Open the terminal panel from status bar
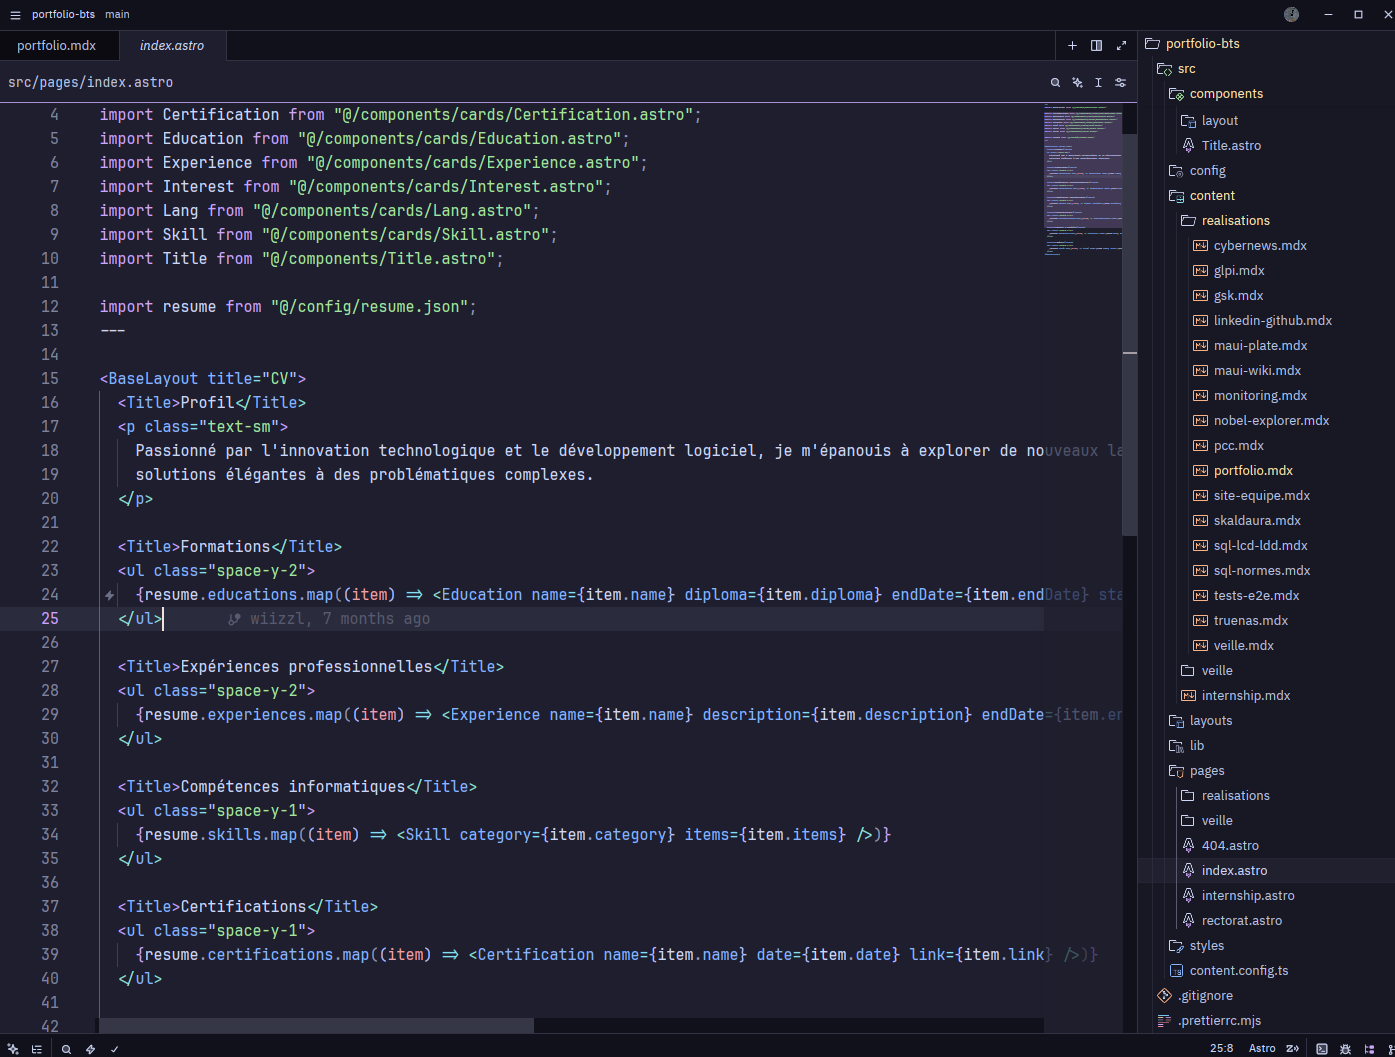The height and width of the screenshot is (1057, 1395). click(x=1322, y=1049)
